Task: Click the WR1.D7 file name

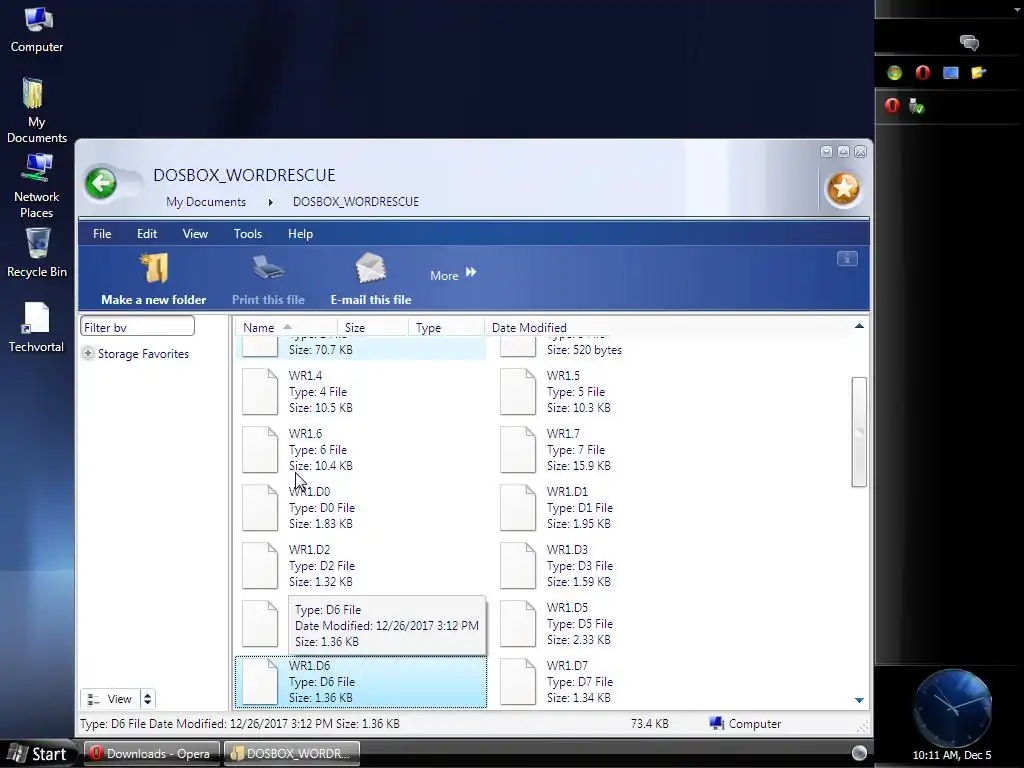Action: click(567, 665)
